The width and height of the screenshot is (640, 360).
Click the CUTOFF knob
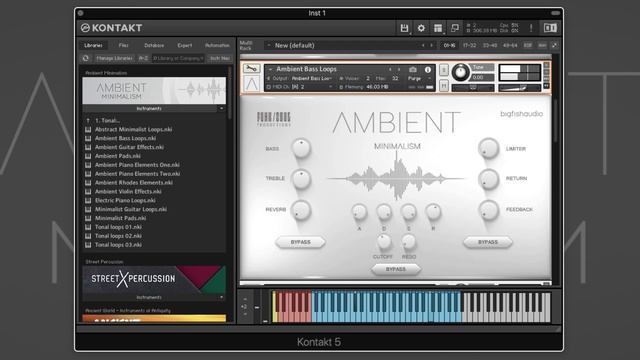[383, 242]
